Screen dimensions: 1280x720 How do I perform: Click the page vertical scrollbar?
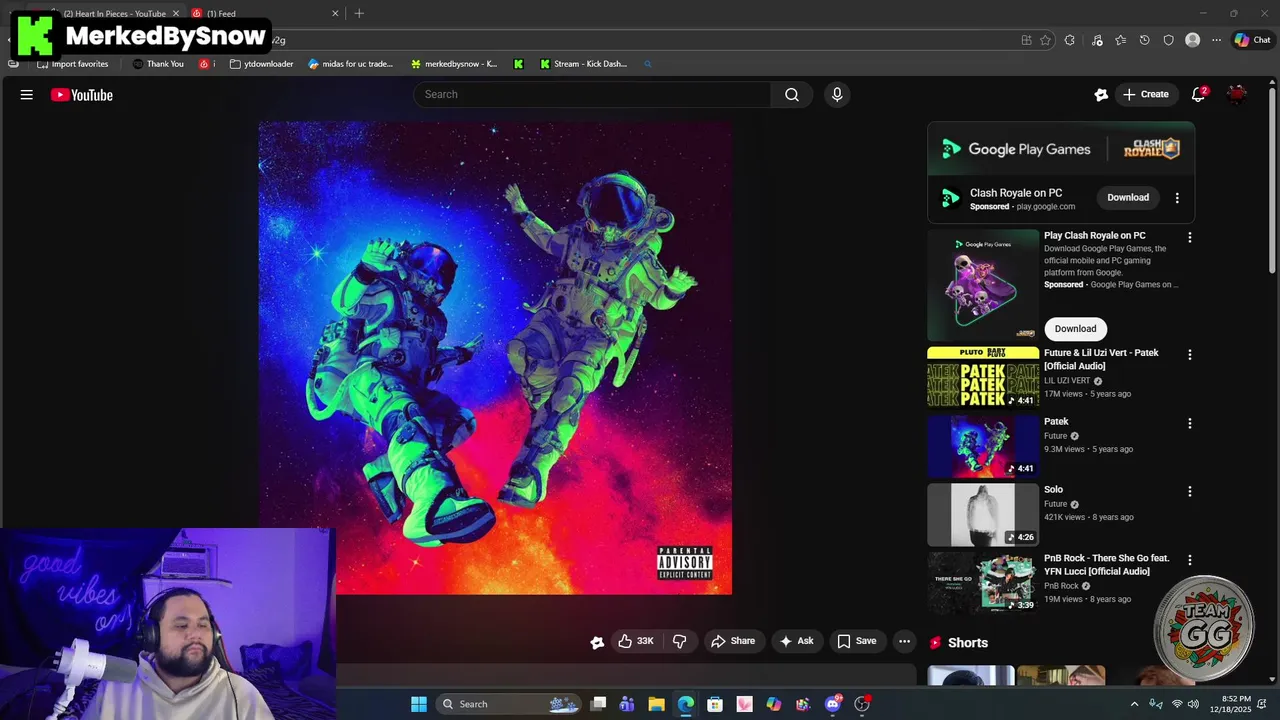(1272, 180)
